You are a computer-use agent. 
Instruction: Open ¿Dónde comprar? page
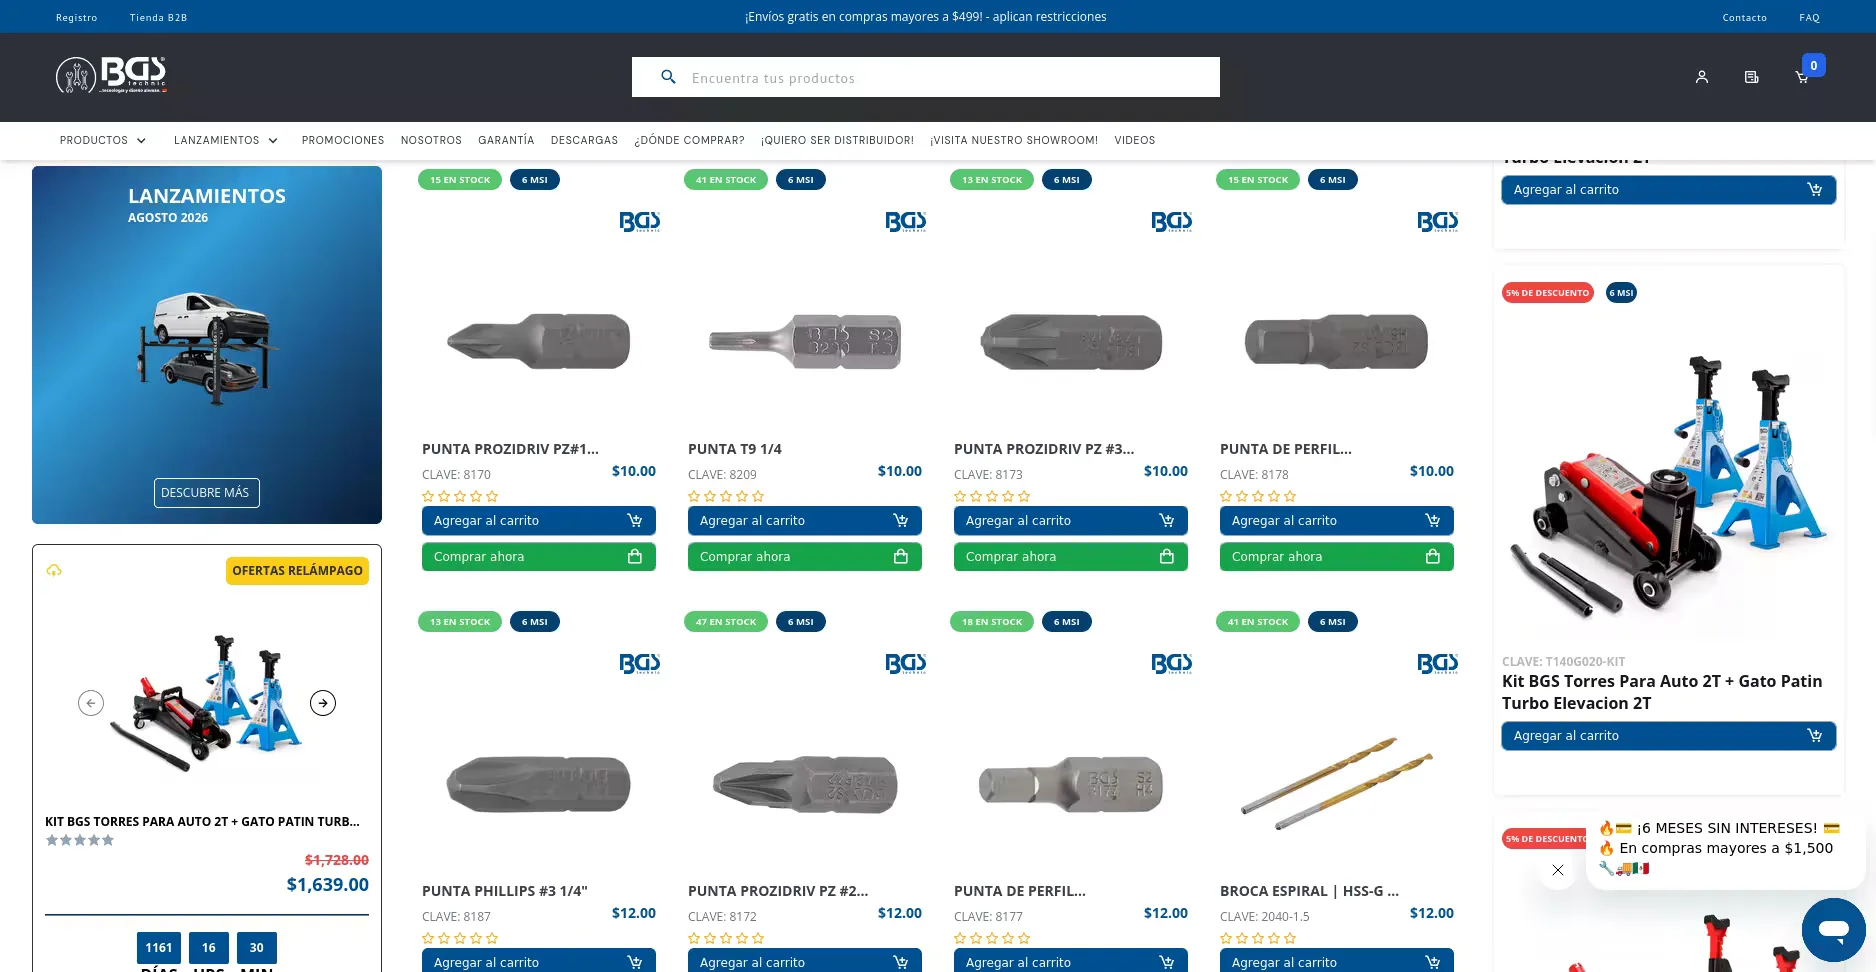(689, 140)
